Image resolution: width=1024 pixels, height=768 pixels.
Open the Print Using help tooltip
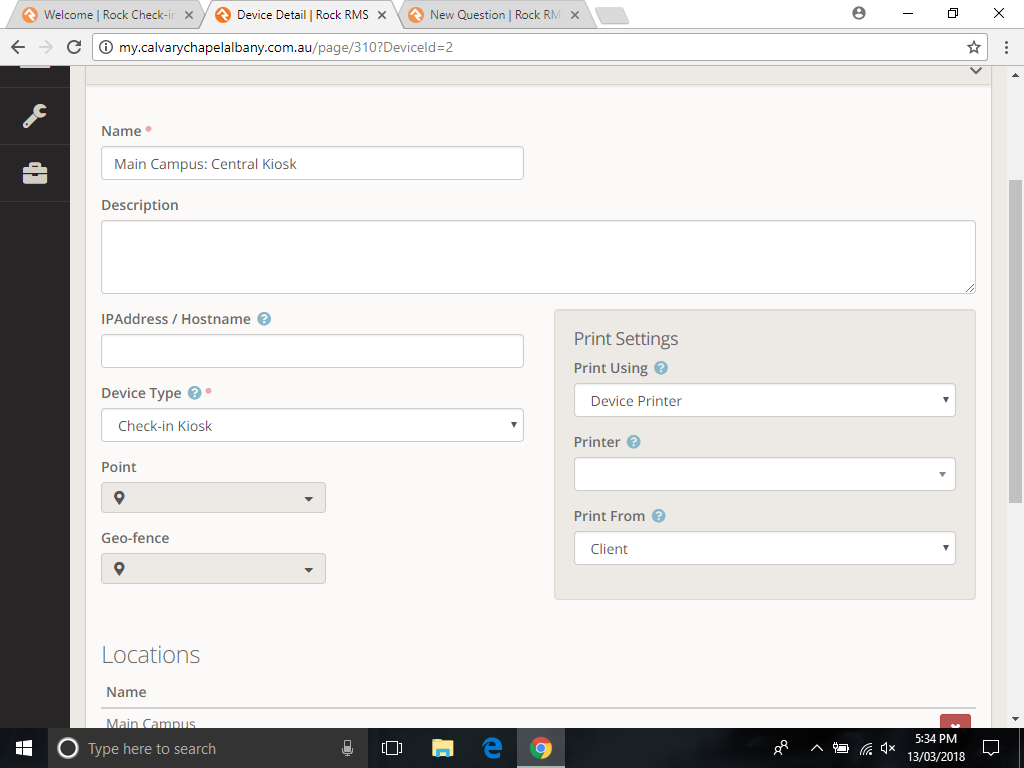pos(660,368)
